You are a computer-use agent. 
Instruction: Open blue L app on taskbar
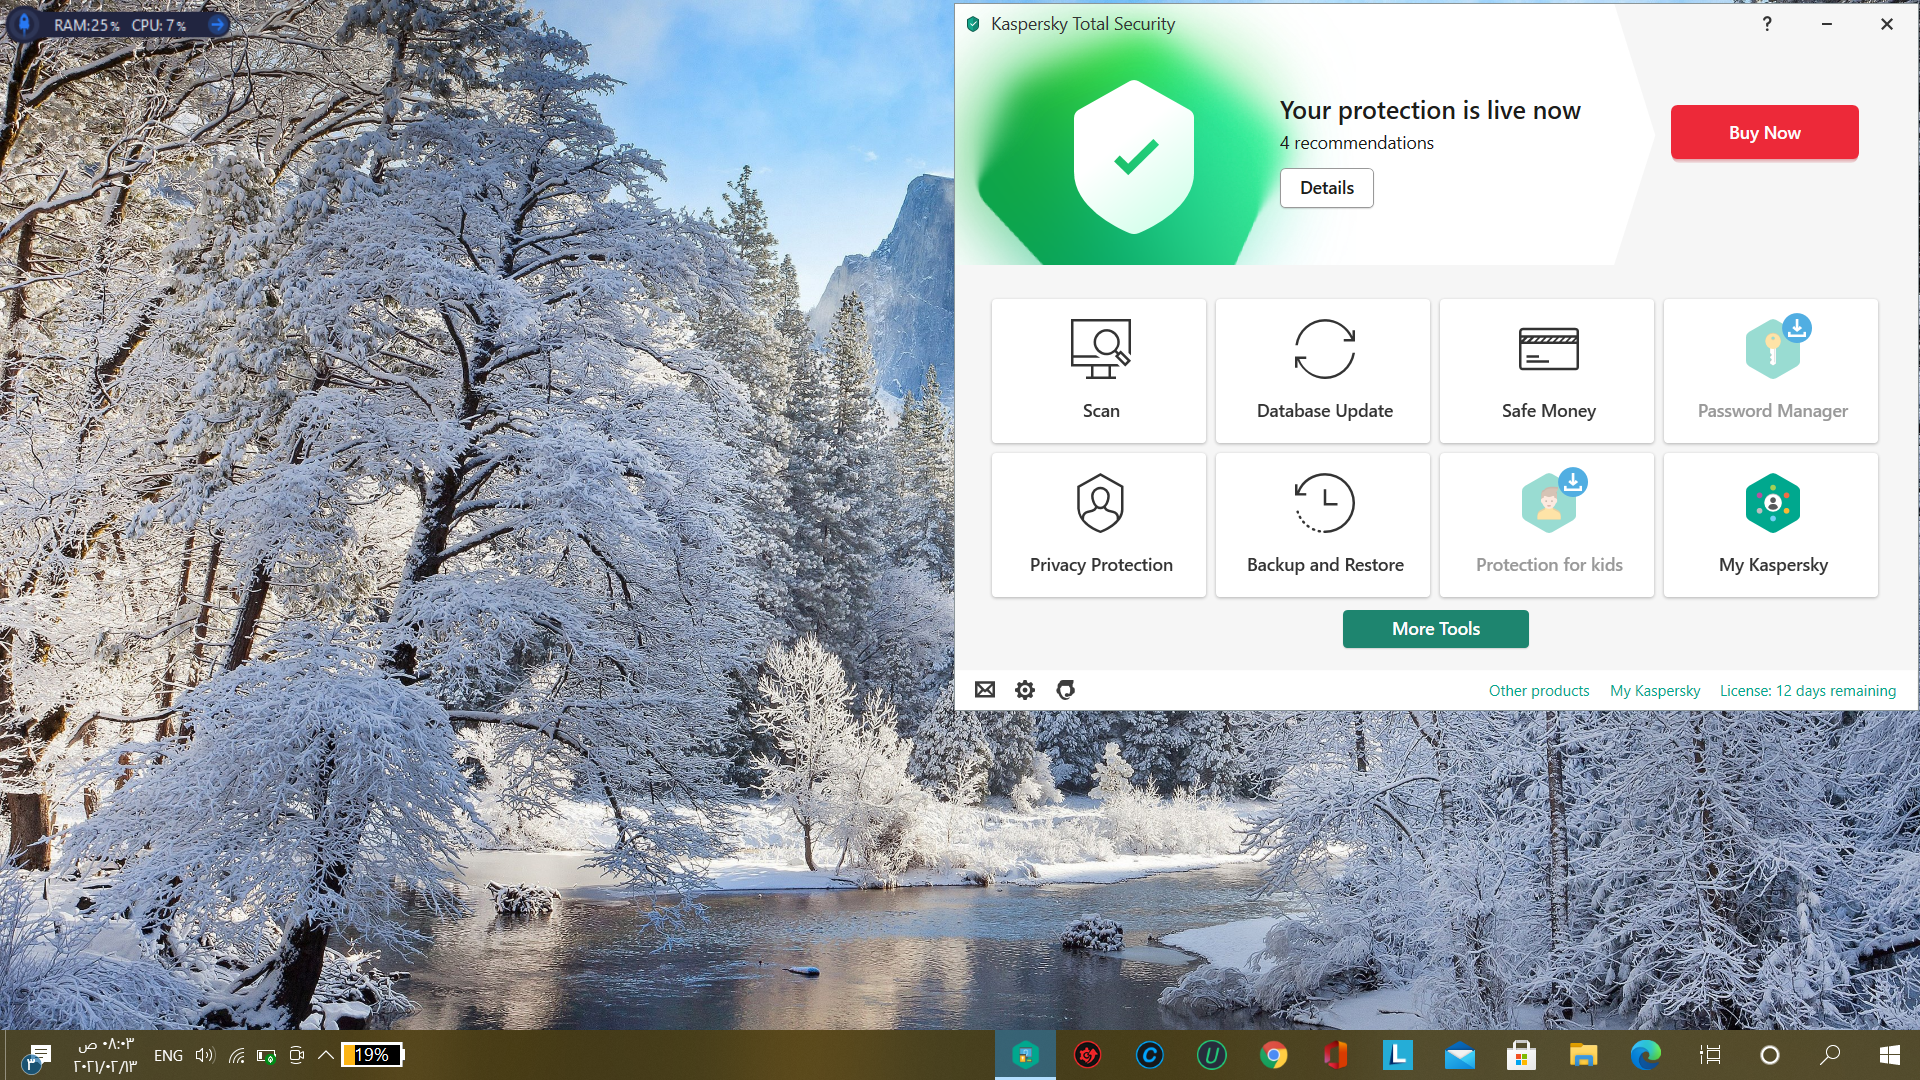coord(1397,1055)
